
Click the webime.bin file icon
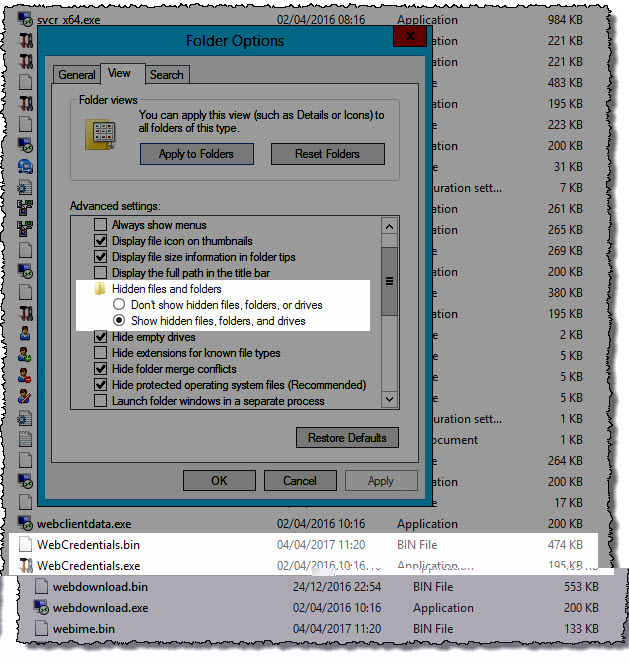tap(41, 628)
